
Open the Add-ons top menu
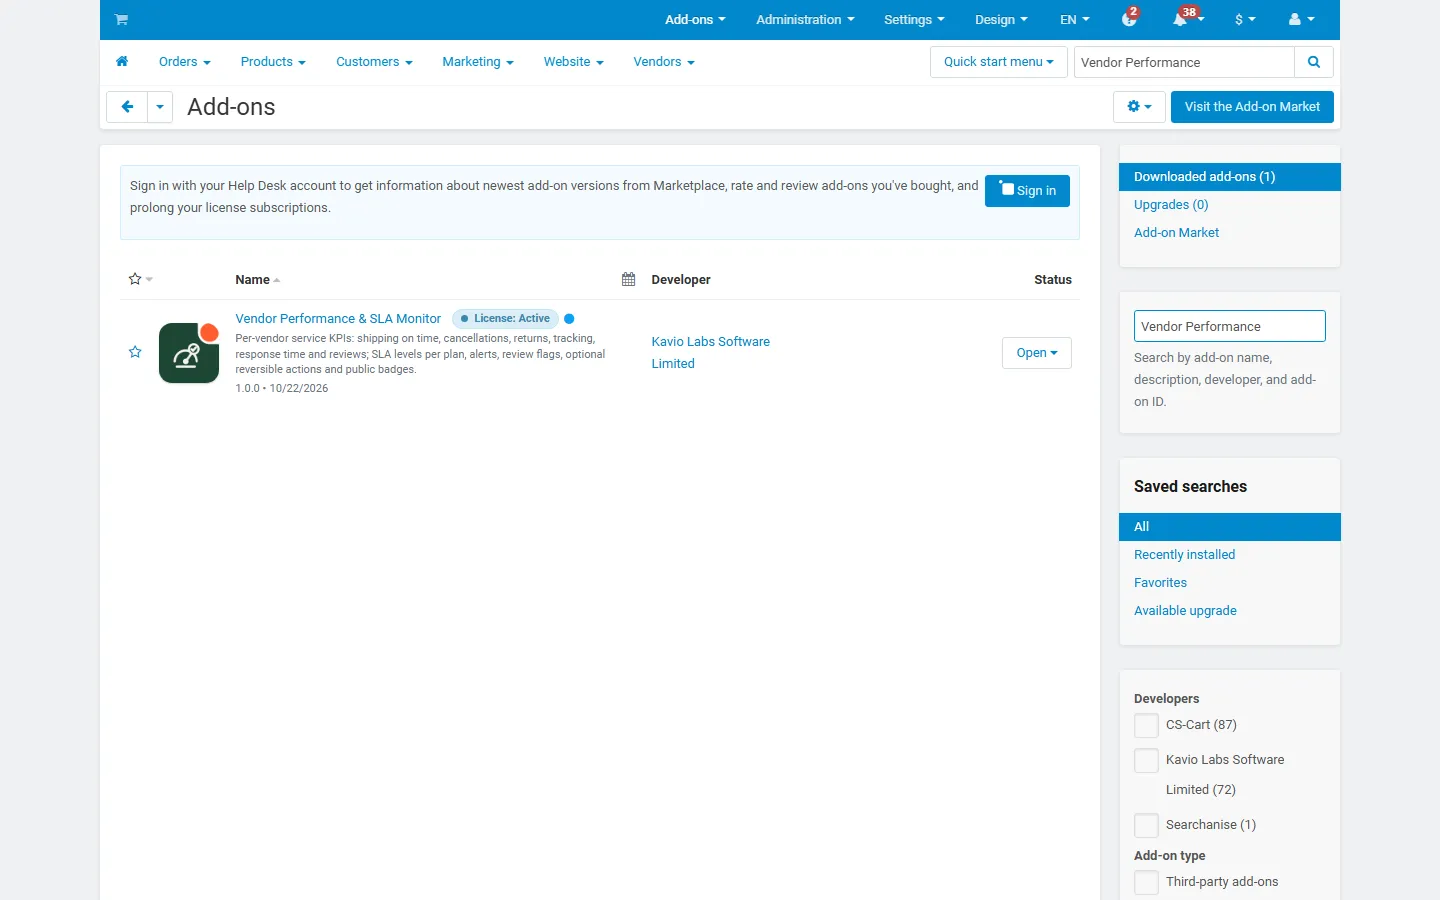[695, 20]
